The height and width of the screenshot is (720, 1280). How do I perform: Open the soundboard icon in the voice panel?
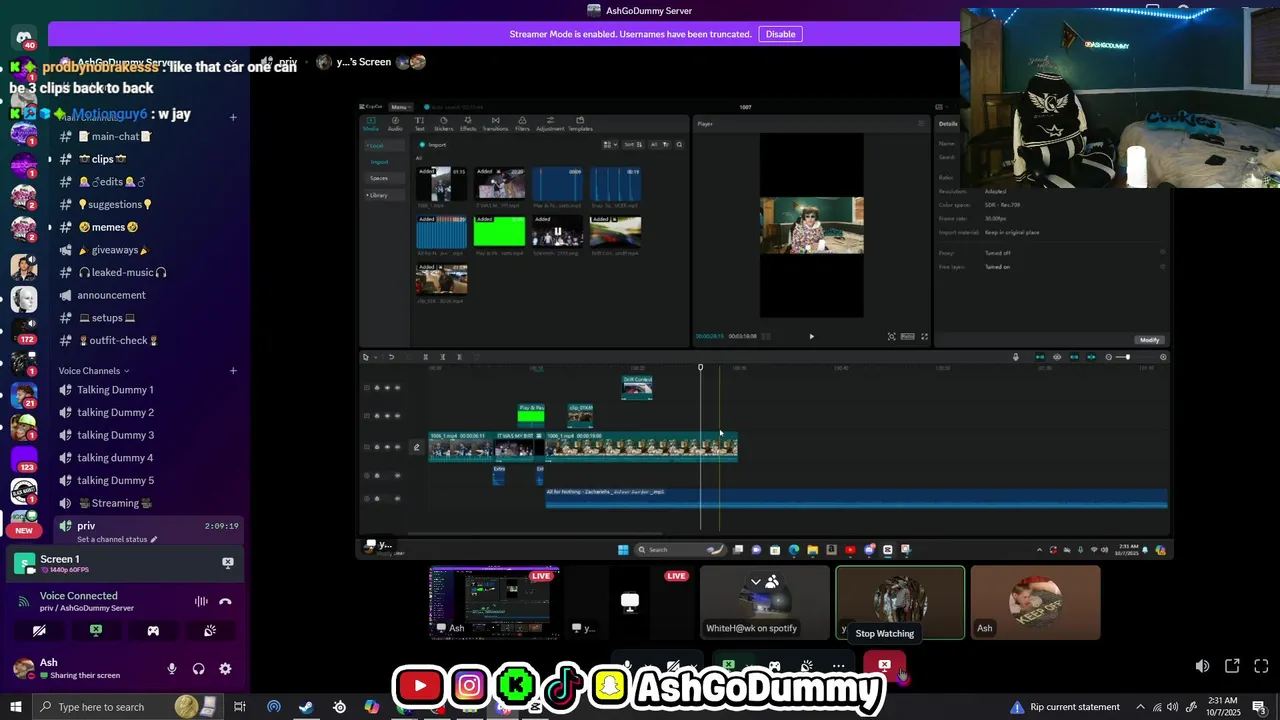tap(210, 631)
